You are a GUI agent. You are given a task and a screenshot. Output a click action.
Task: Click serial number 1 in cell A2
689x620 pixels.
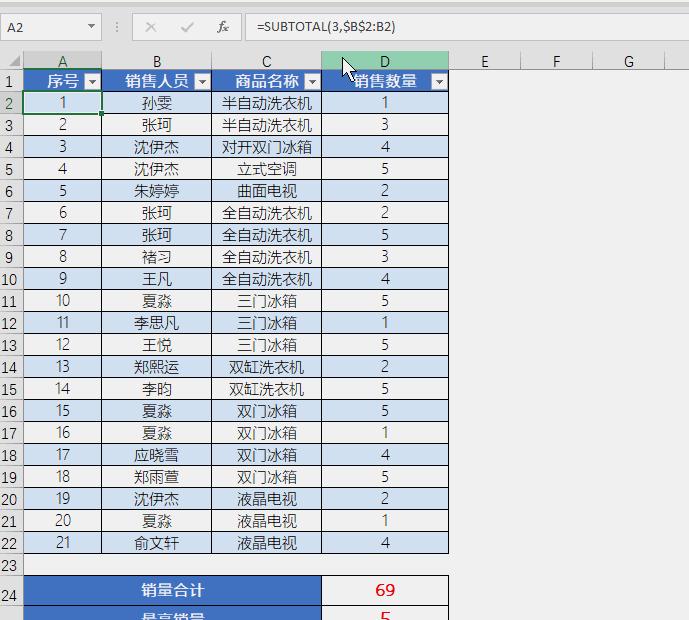[62, 103]
